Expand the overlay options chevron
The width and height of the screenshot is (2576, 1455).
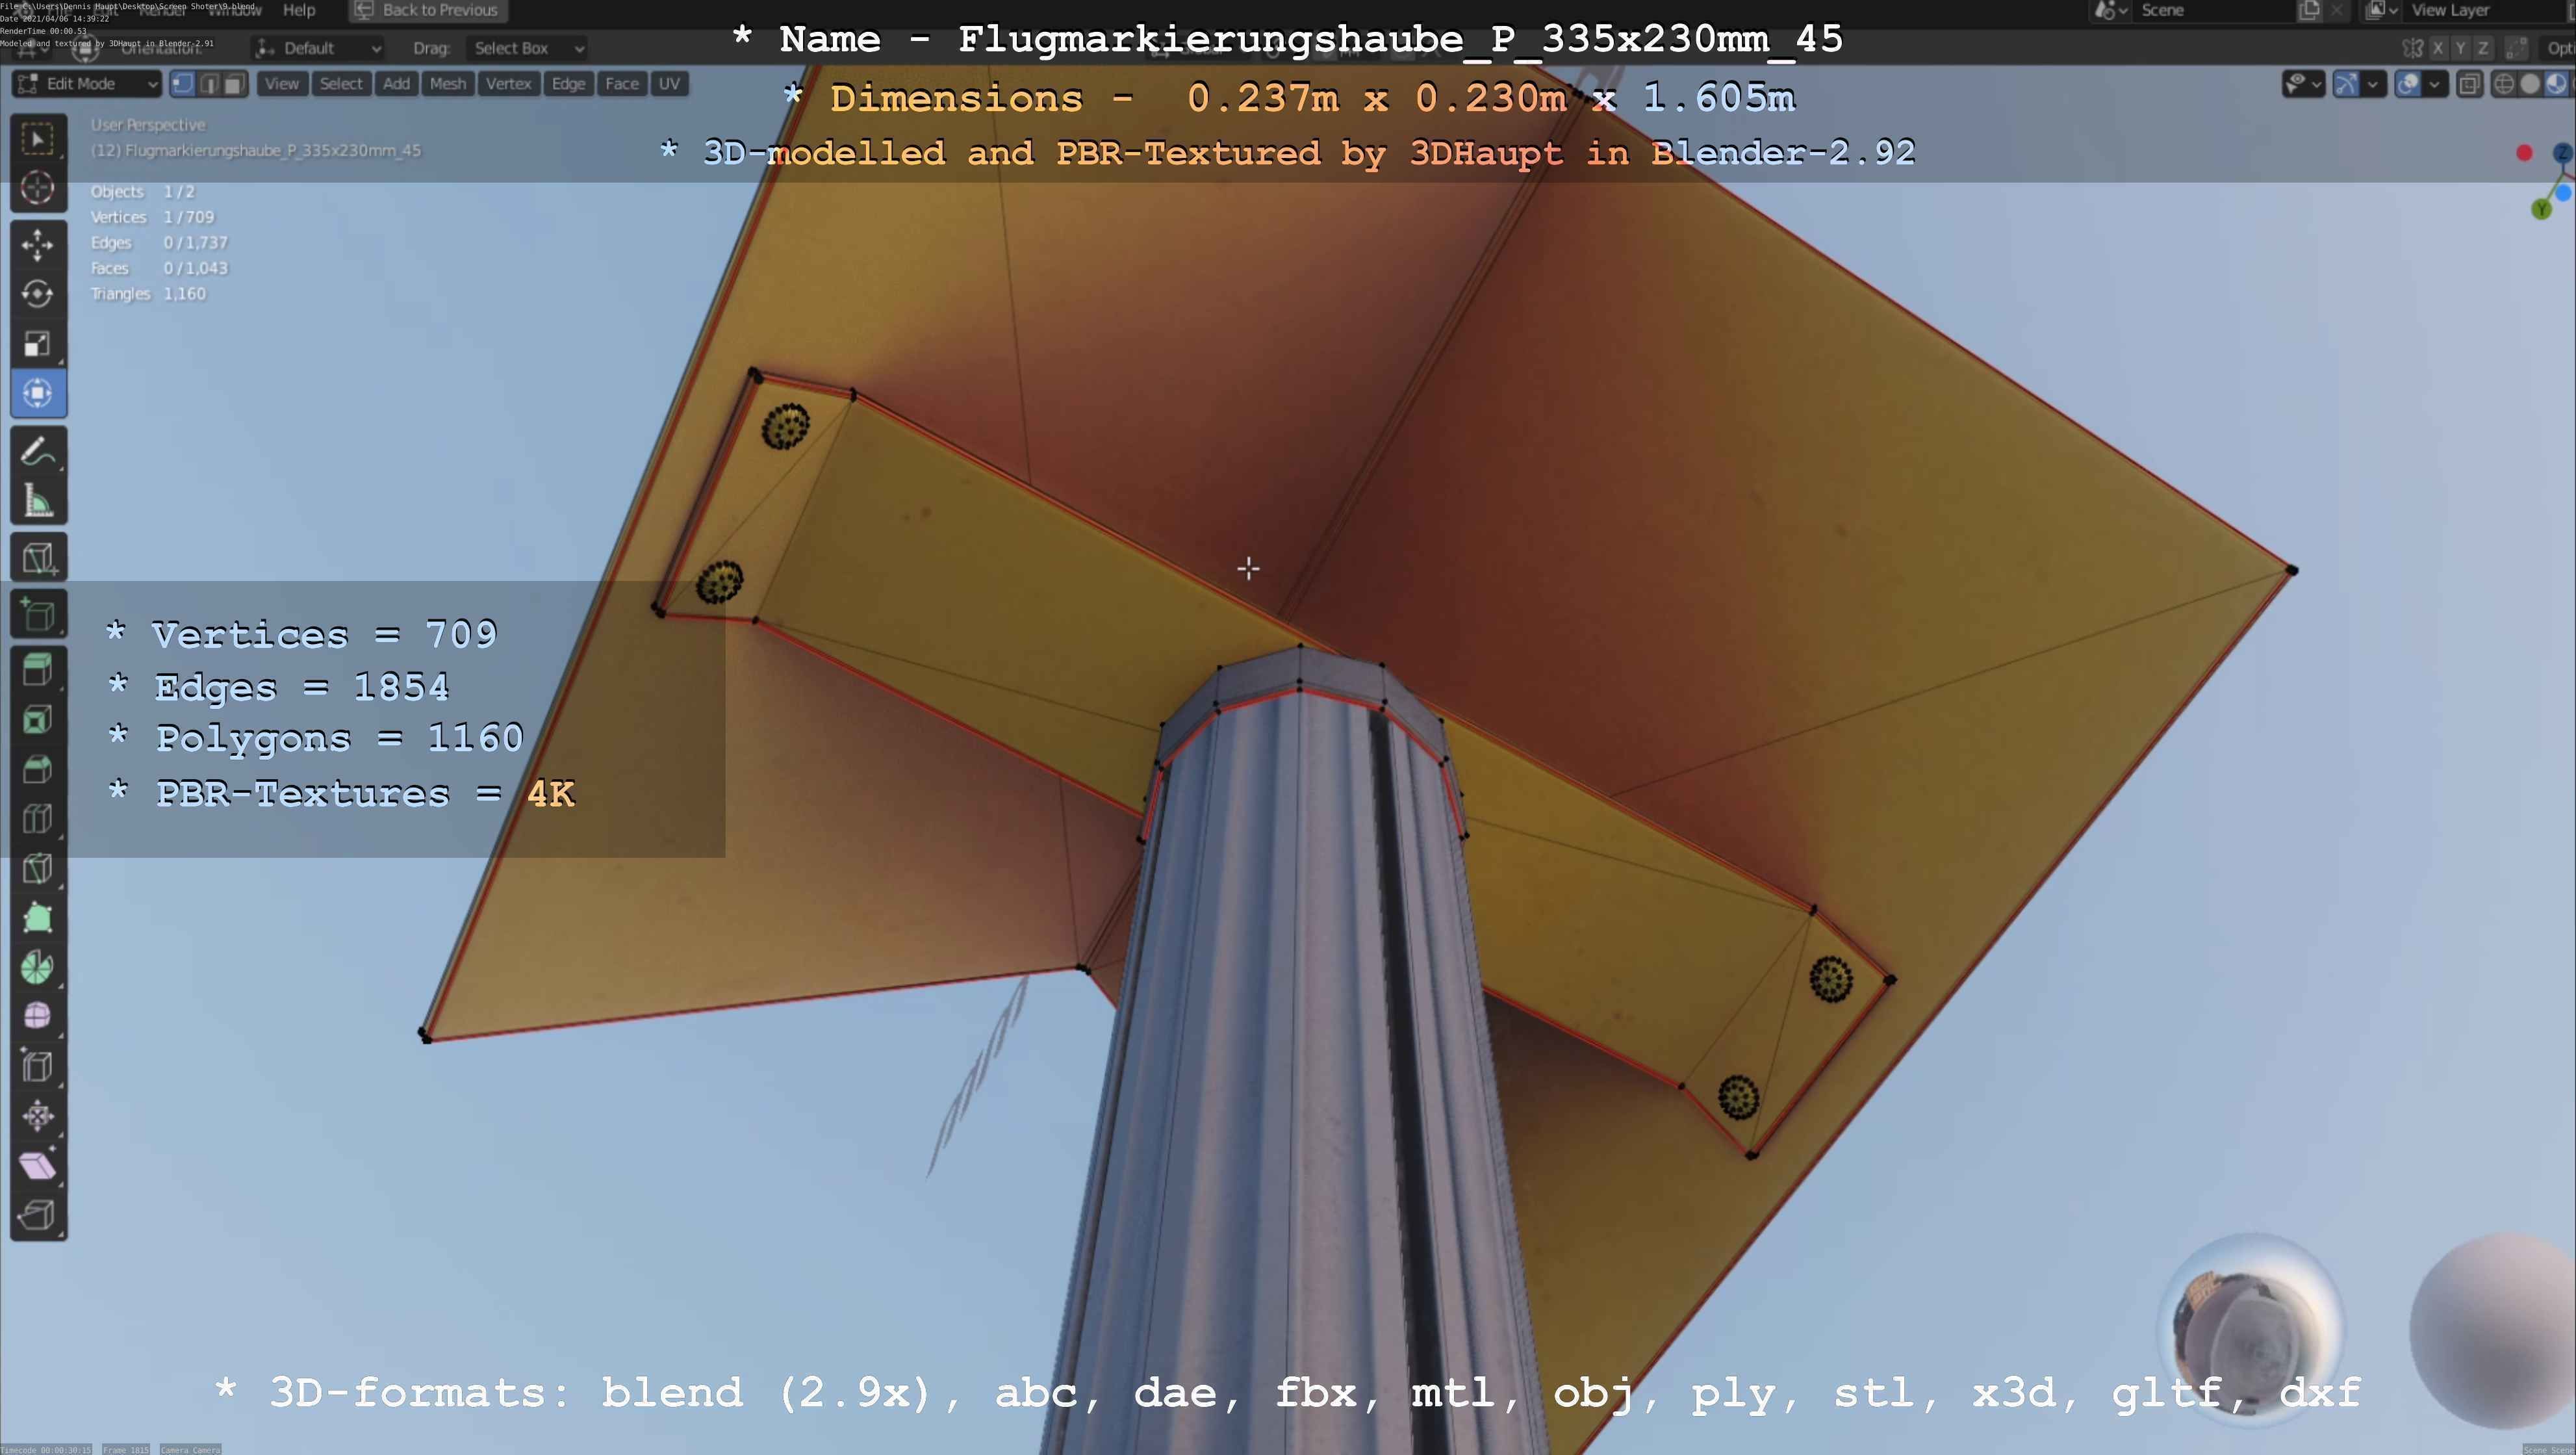(x=2435, y=84)
